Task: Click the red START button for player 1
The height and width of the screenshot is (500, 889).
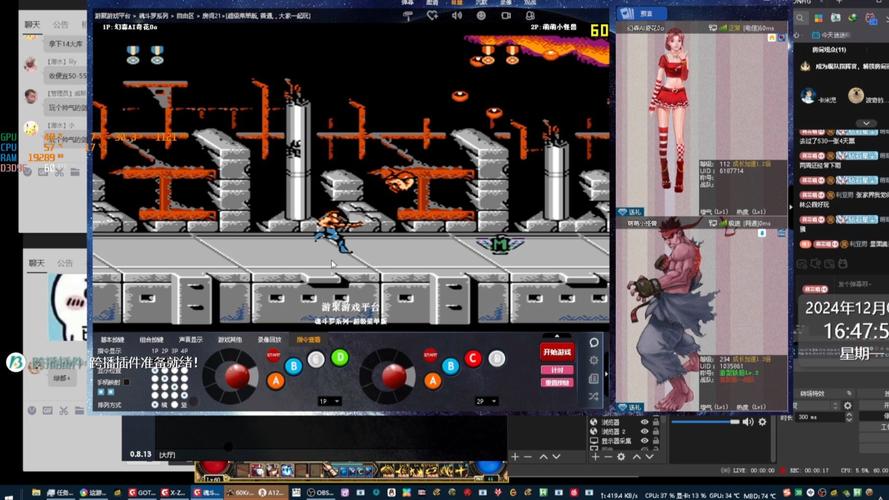Action: [273, 355]
